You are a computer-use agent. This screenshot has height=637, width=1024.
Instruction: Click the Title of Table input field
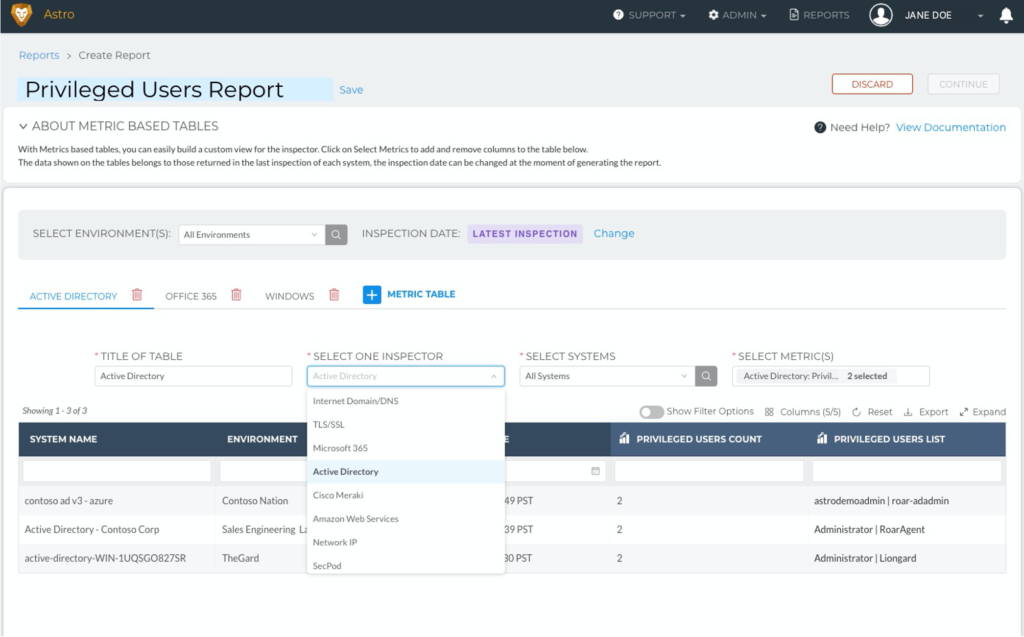coord(193,376)
